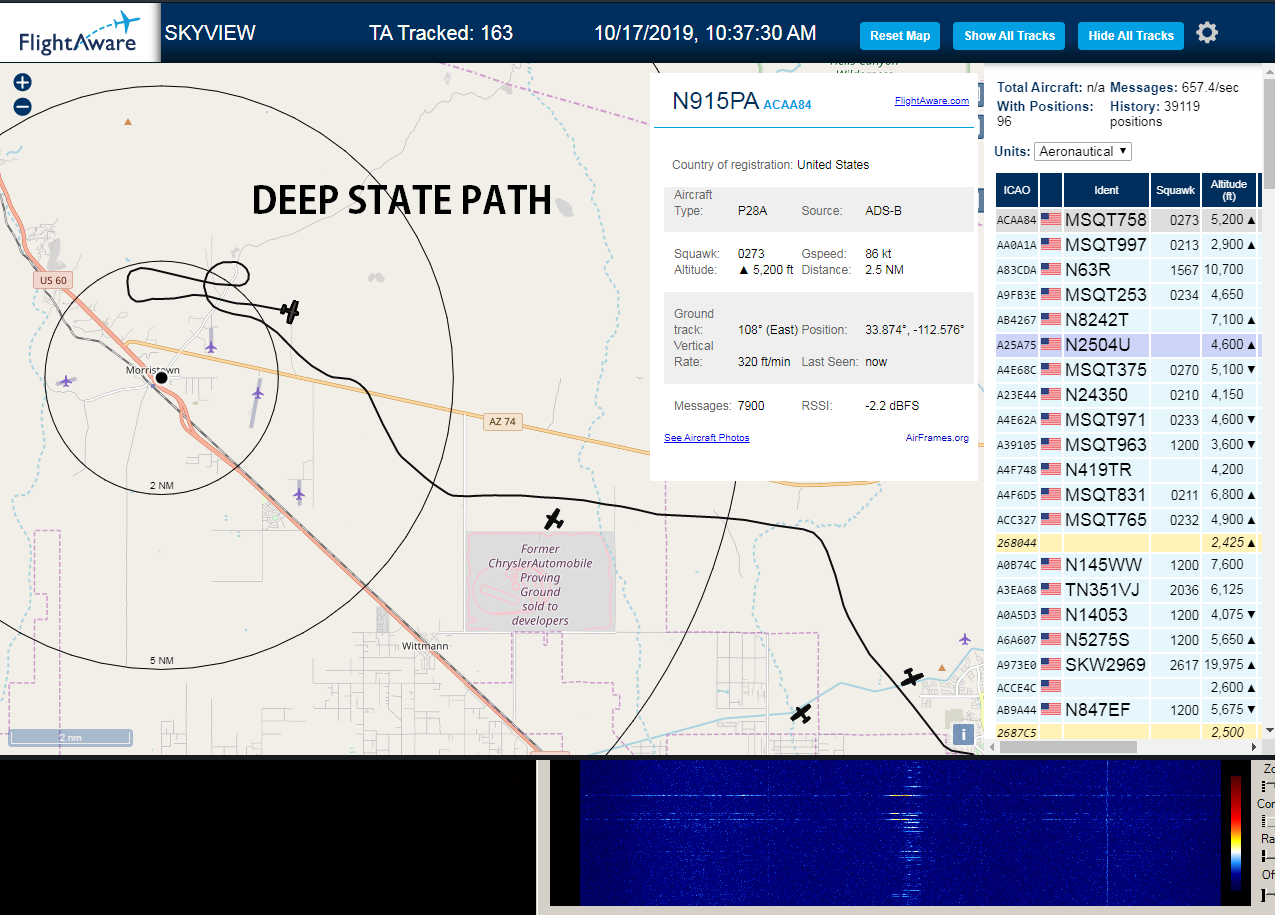Click the Zoom slider in waterfall panel
The image size is (1275, 915).
(x=1268, y=787)
